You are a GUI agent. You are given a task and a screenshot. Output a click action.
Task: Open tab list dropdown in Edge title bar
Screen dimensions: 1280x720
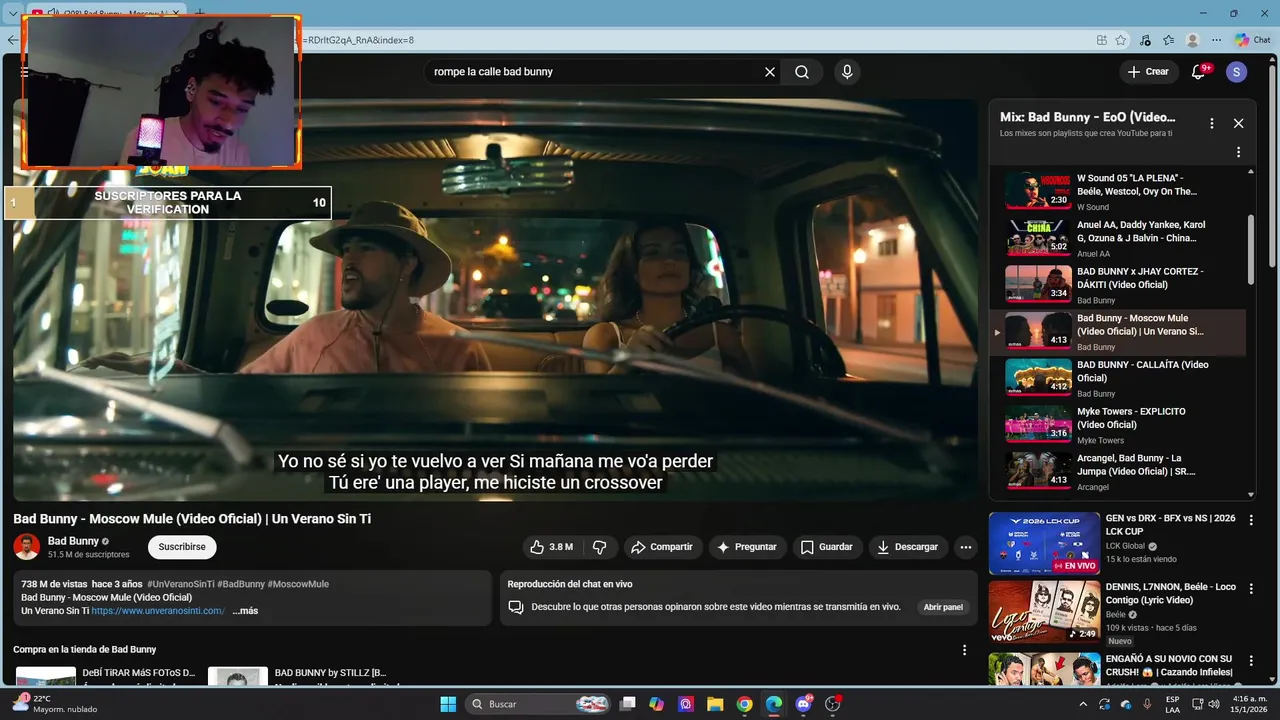point(12,13)
